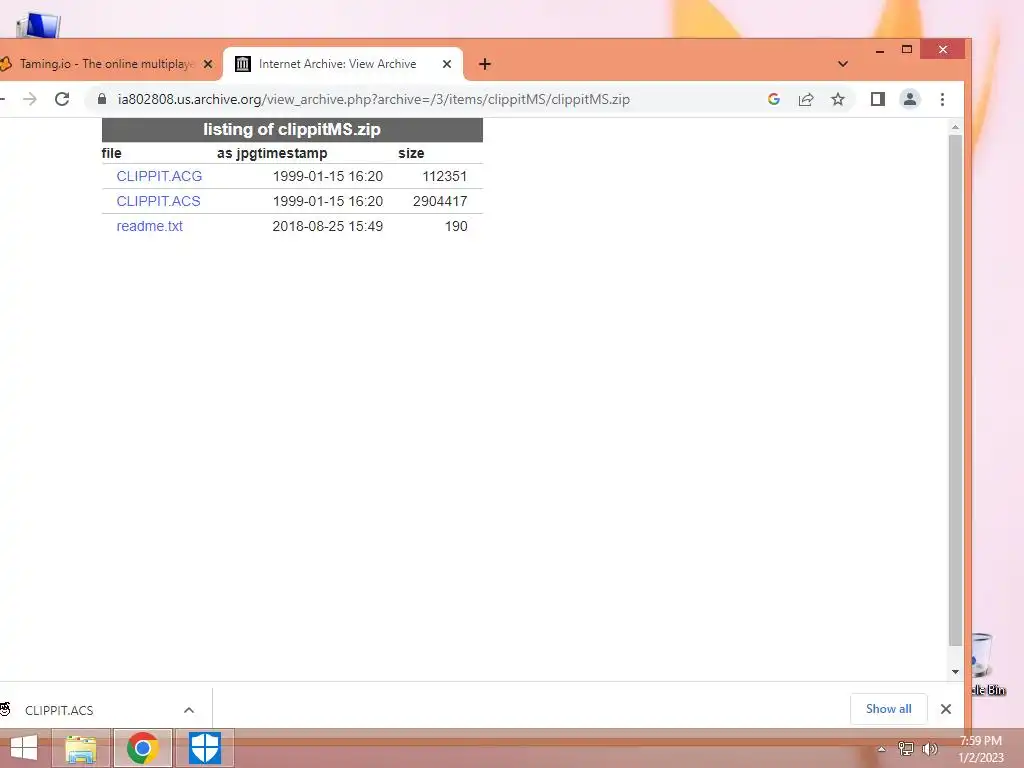
Task: Close the Taming.io tab
Action: pyautogui.click(x=208, y=64)
